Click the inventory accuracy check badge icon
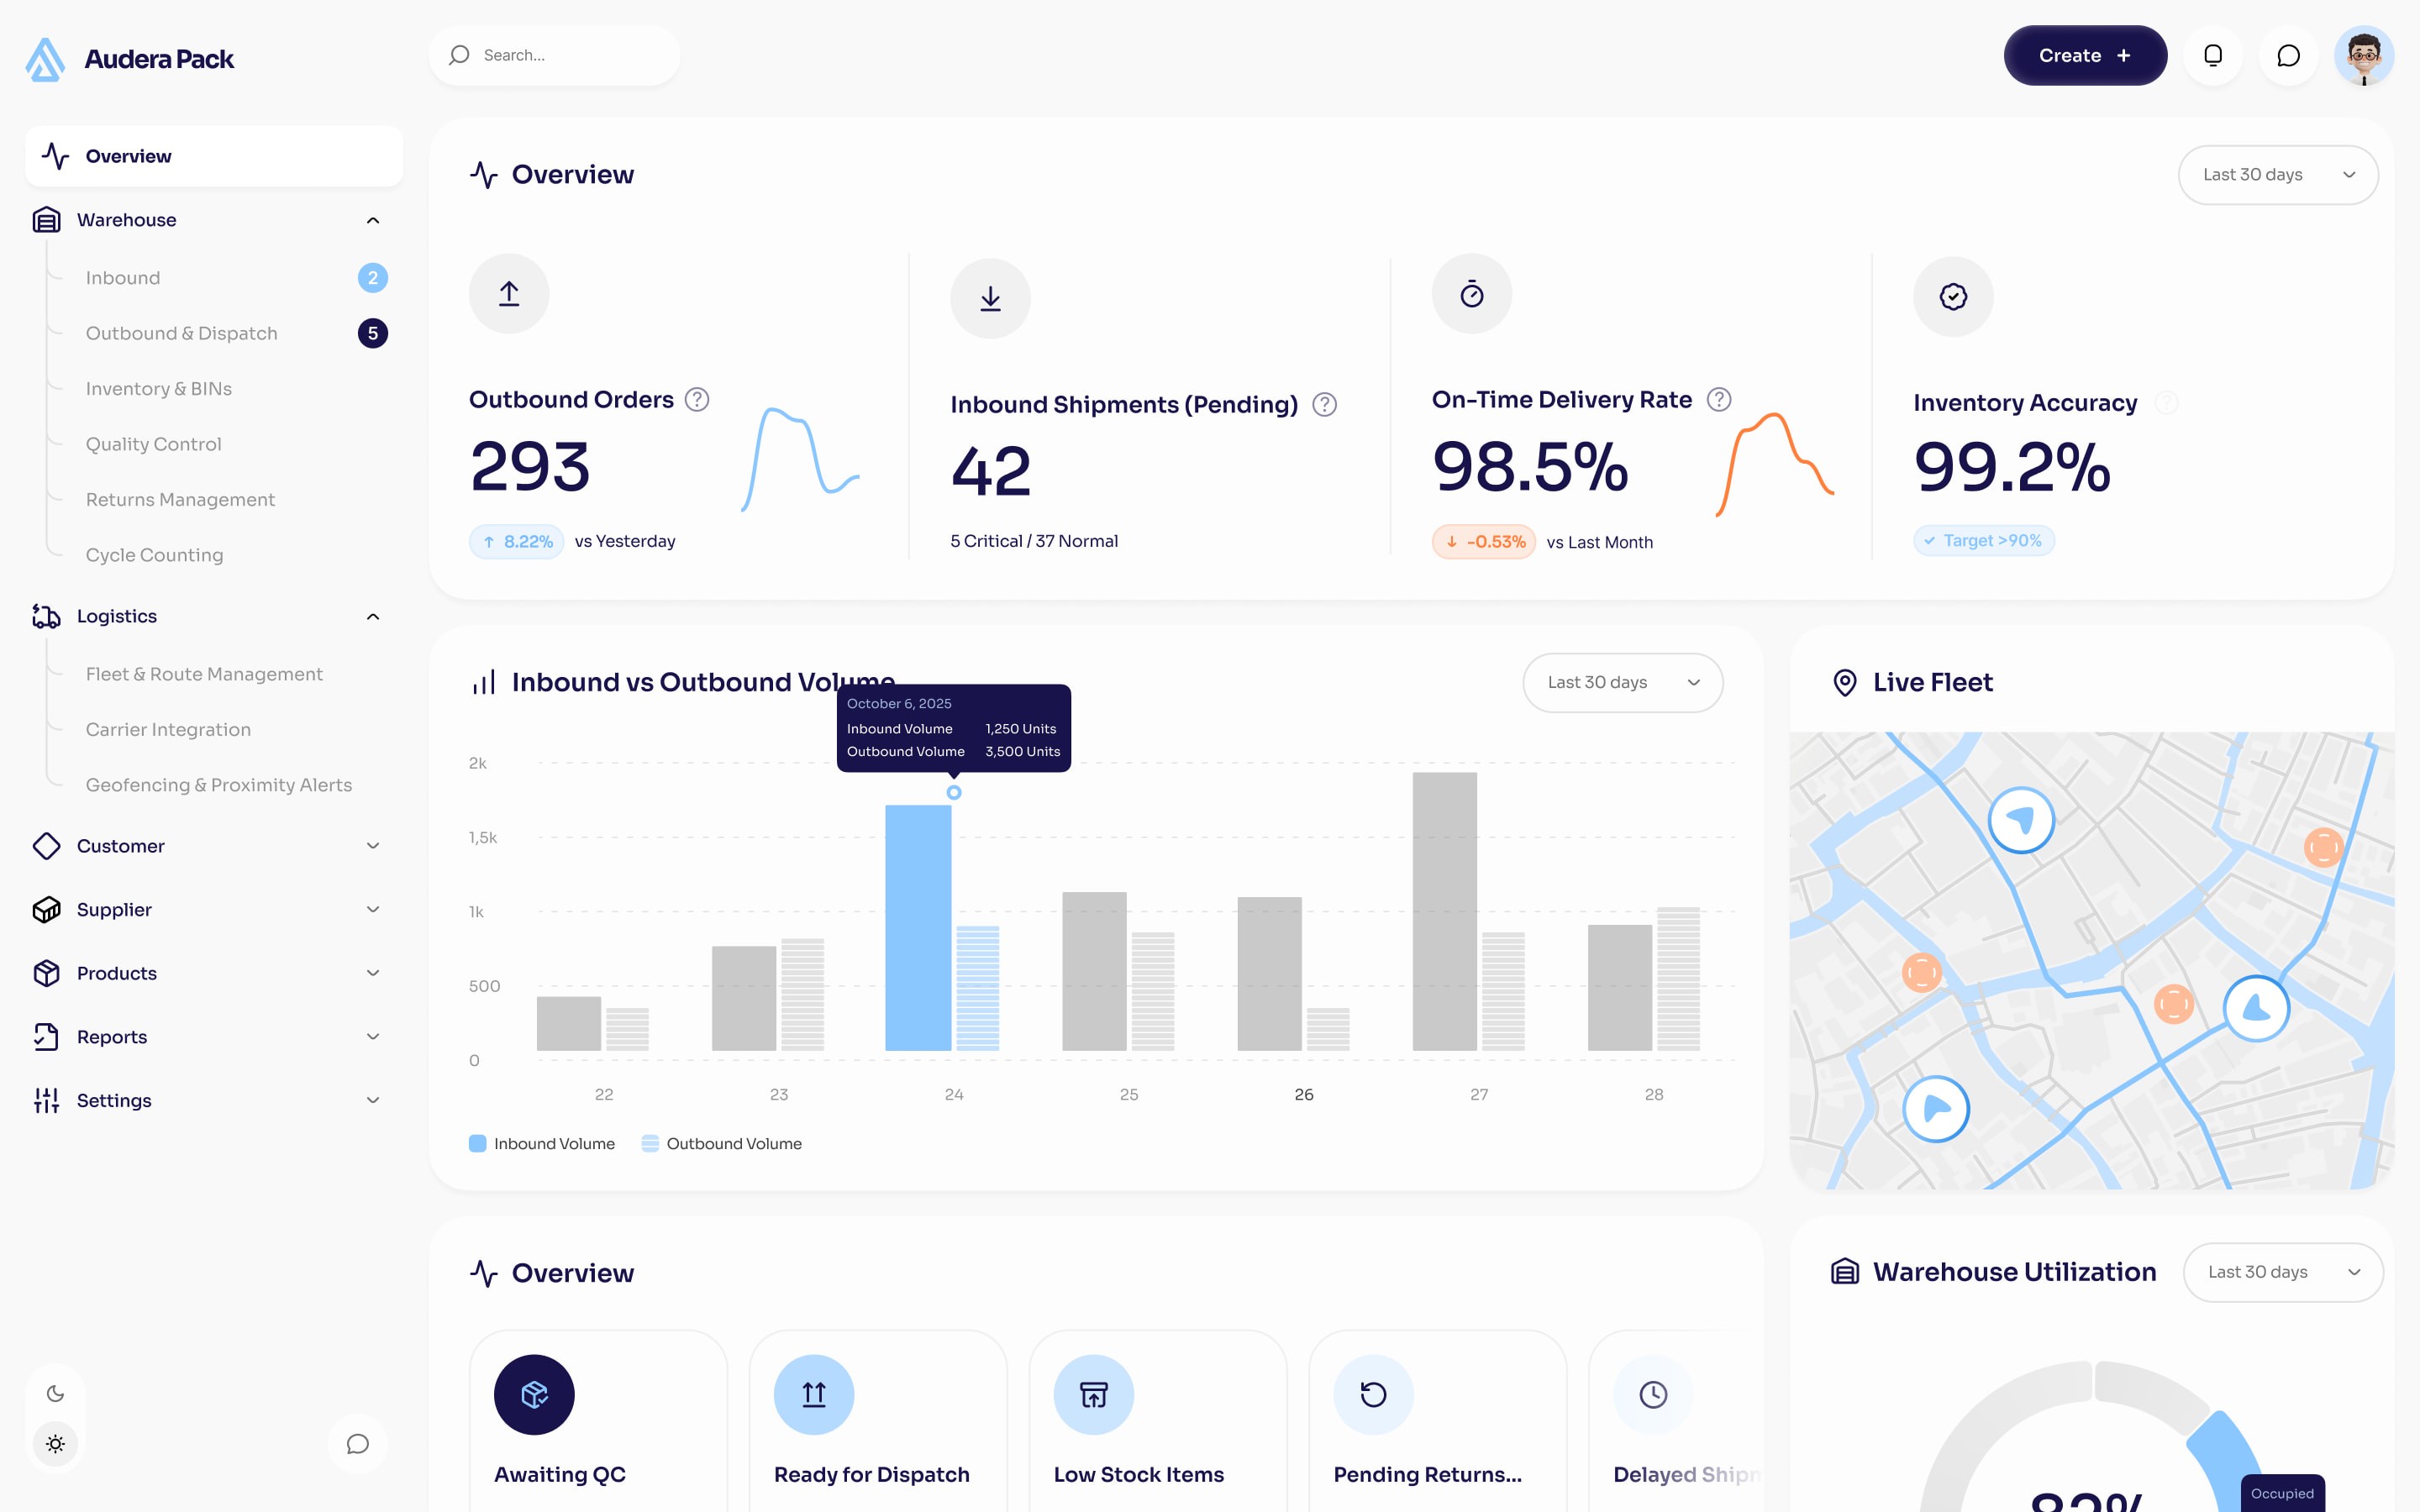This screenshot has width=2420, height=1512. (1953, 297)
